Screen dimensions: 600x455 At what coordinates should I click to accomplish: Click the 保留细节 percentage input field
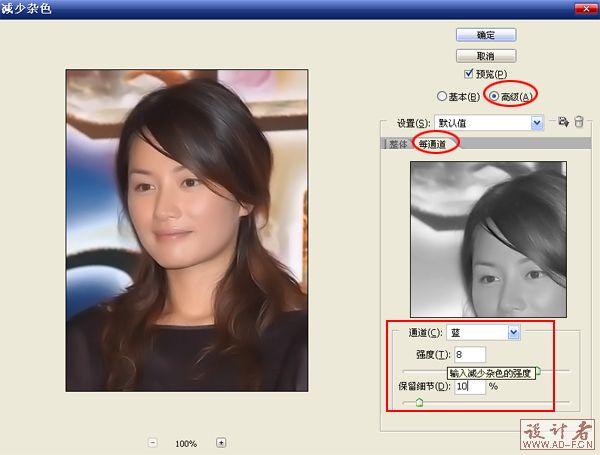[x=469, y=386]
